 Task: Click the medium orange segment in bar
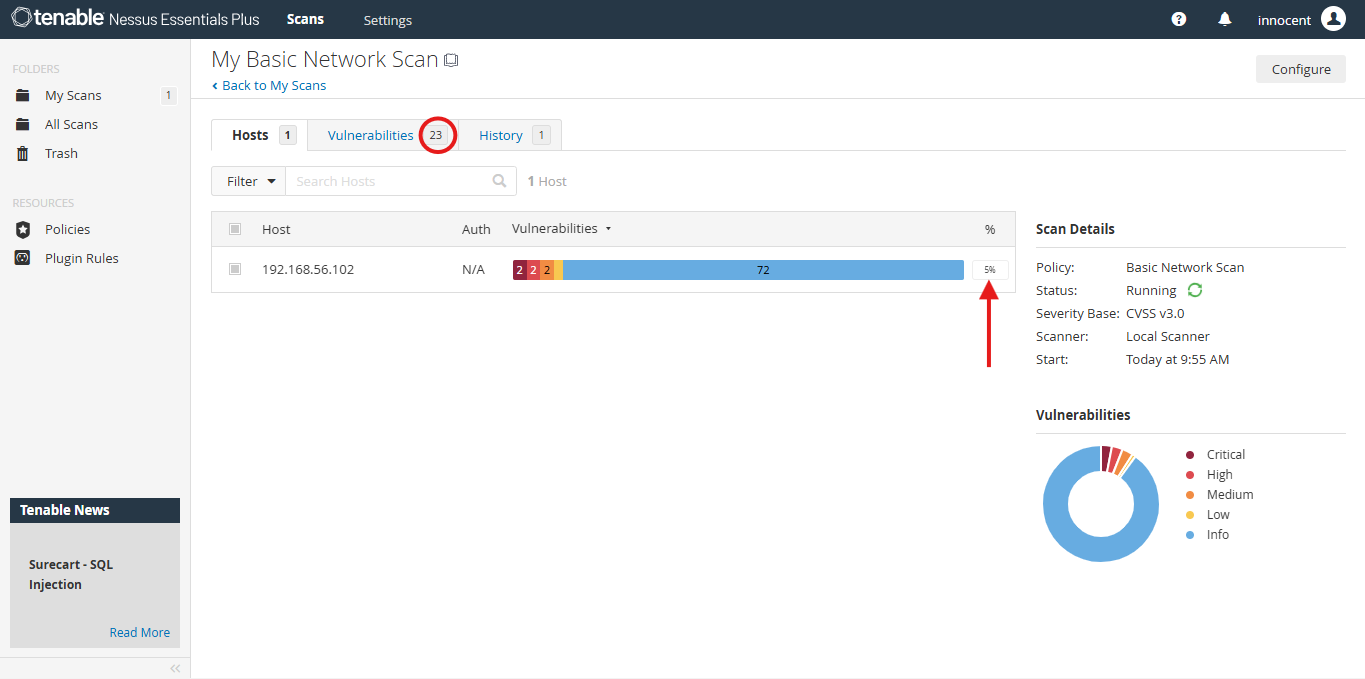tap(547, 270)
